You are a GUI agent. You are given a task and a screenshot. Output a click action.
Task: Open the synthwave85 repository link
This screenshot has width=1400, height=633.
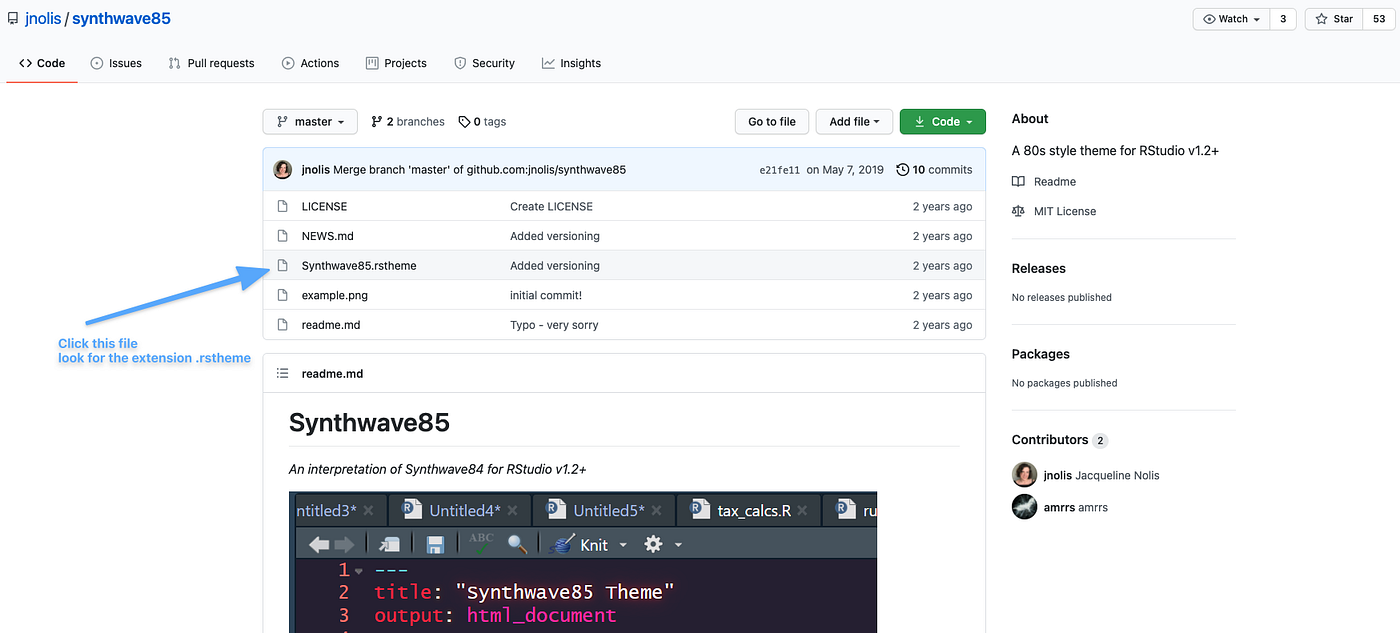[121, 19]
